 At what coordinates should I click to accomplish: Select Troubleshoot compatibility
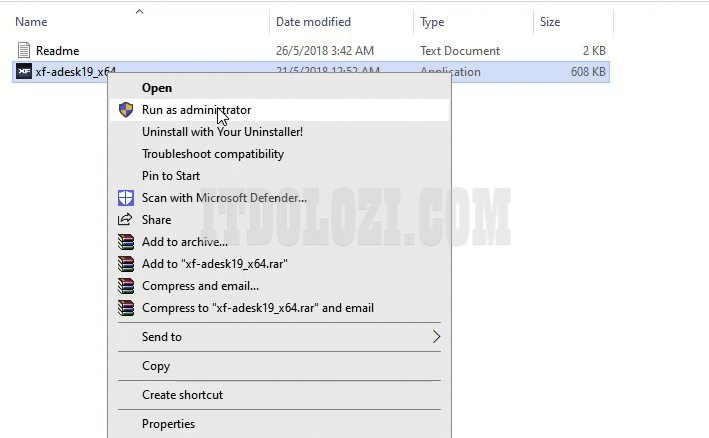click(x=213, y=154)
